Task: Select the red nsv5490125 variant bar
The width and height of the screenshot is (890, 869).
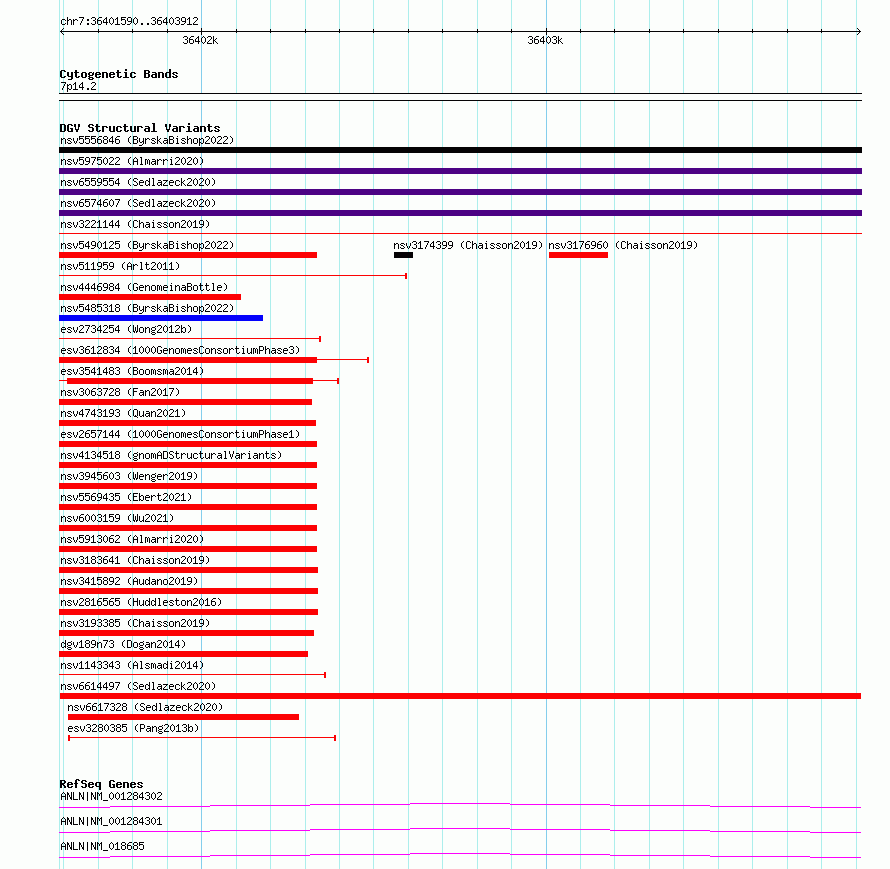Action: pyautogui.click(x=188, y=255)
